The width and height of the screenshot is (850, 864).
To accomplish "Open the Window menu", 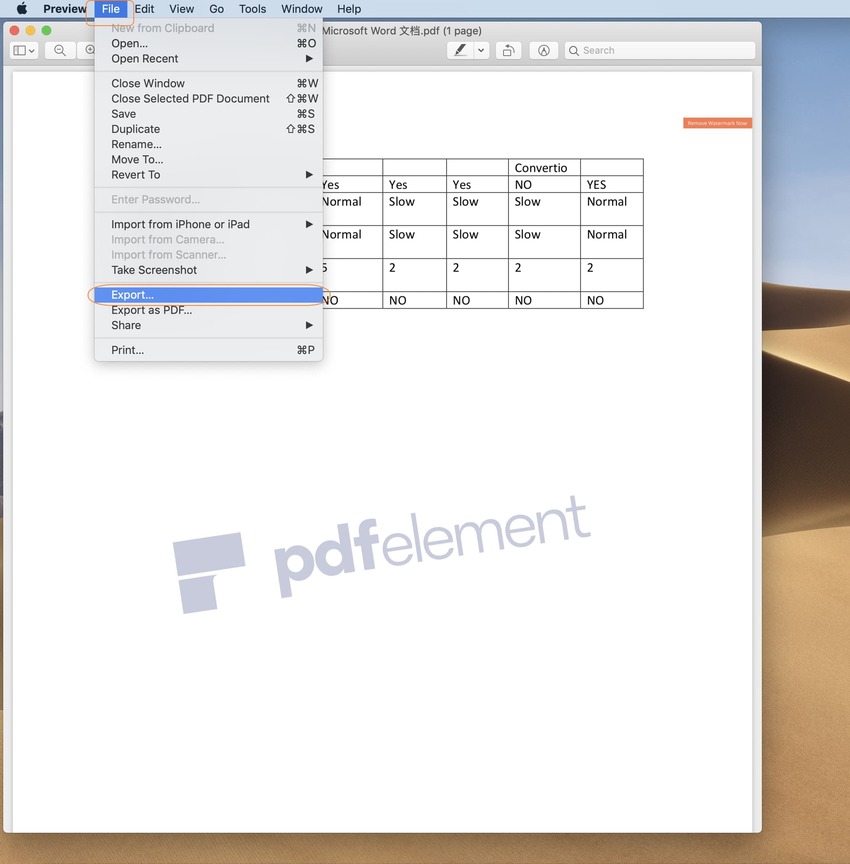I will [301, 9].
